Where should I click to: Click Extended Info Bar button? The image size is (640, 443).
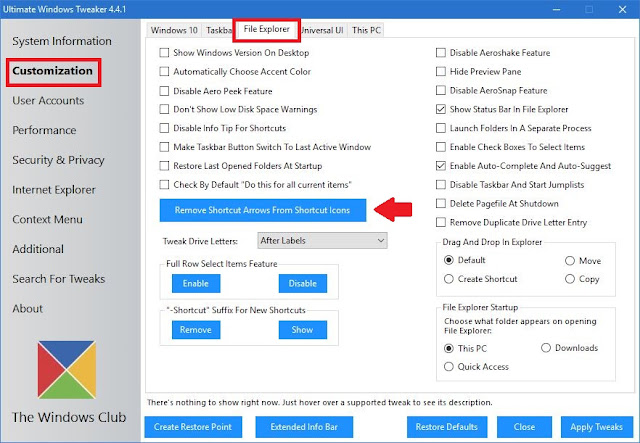[304, 427]
